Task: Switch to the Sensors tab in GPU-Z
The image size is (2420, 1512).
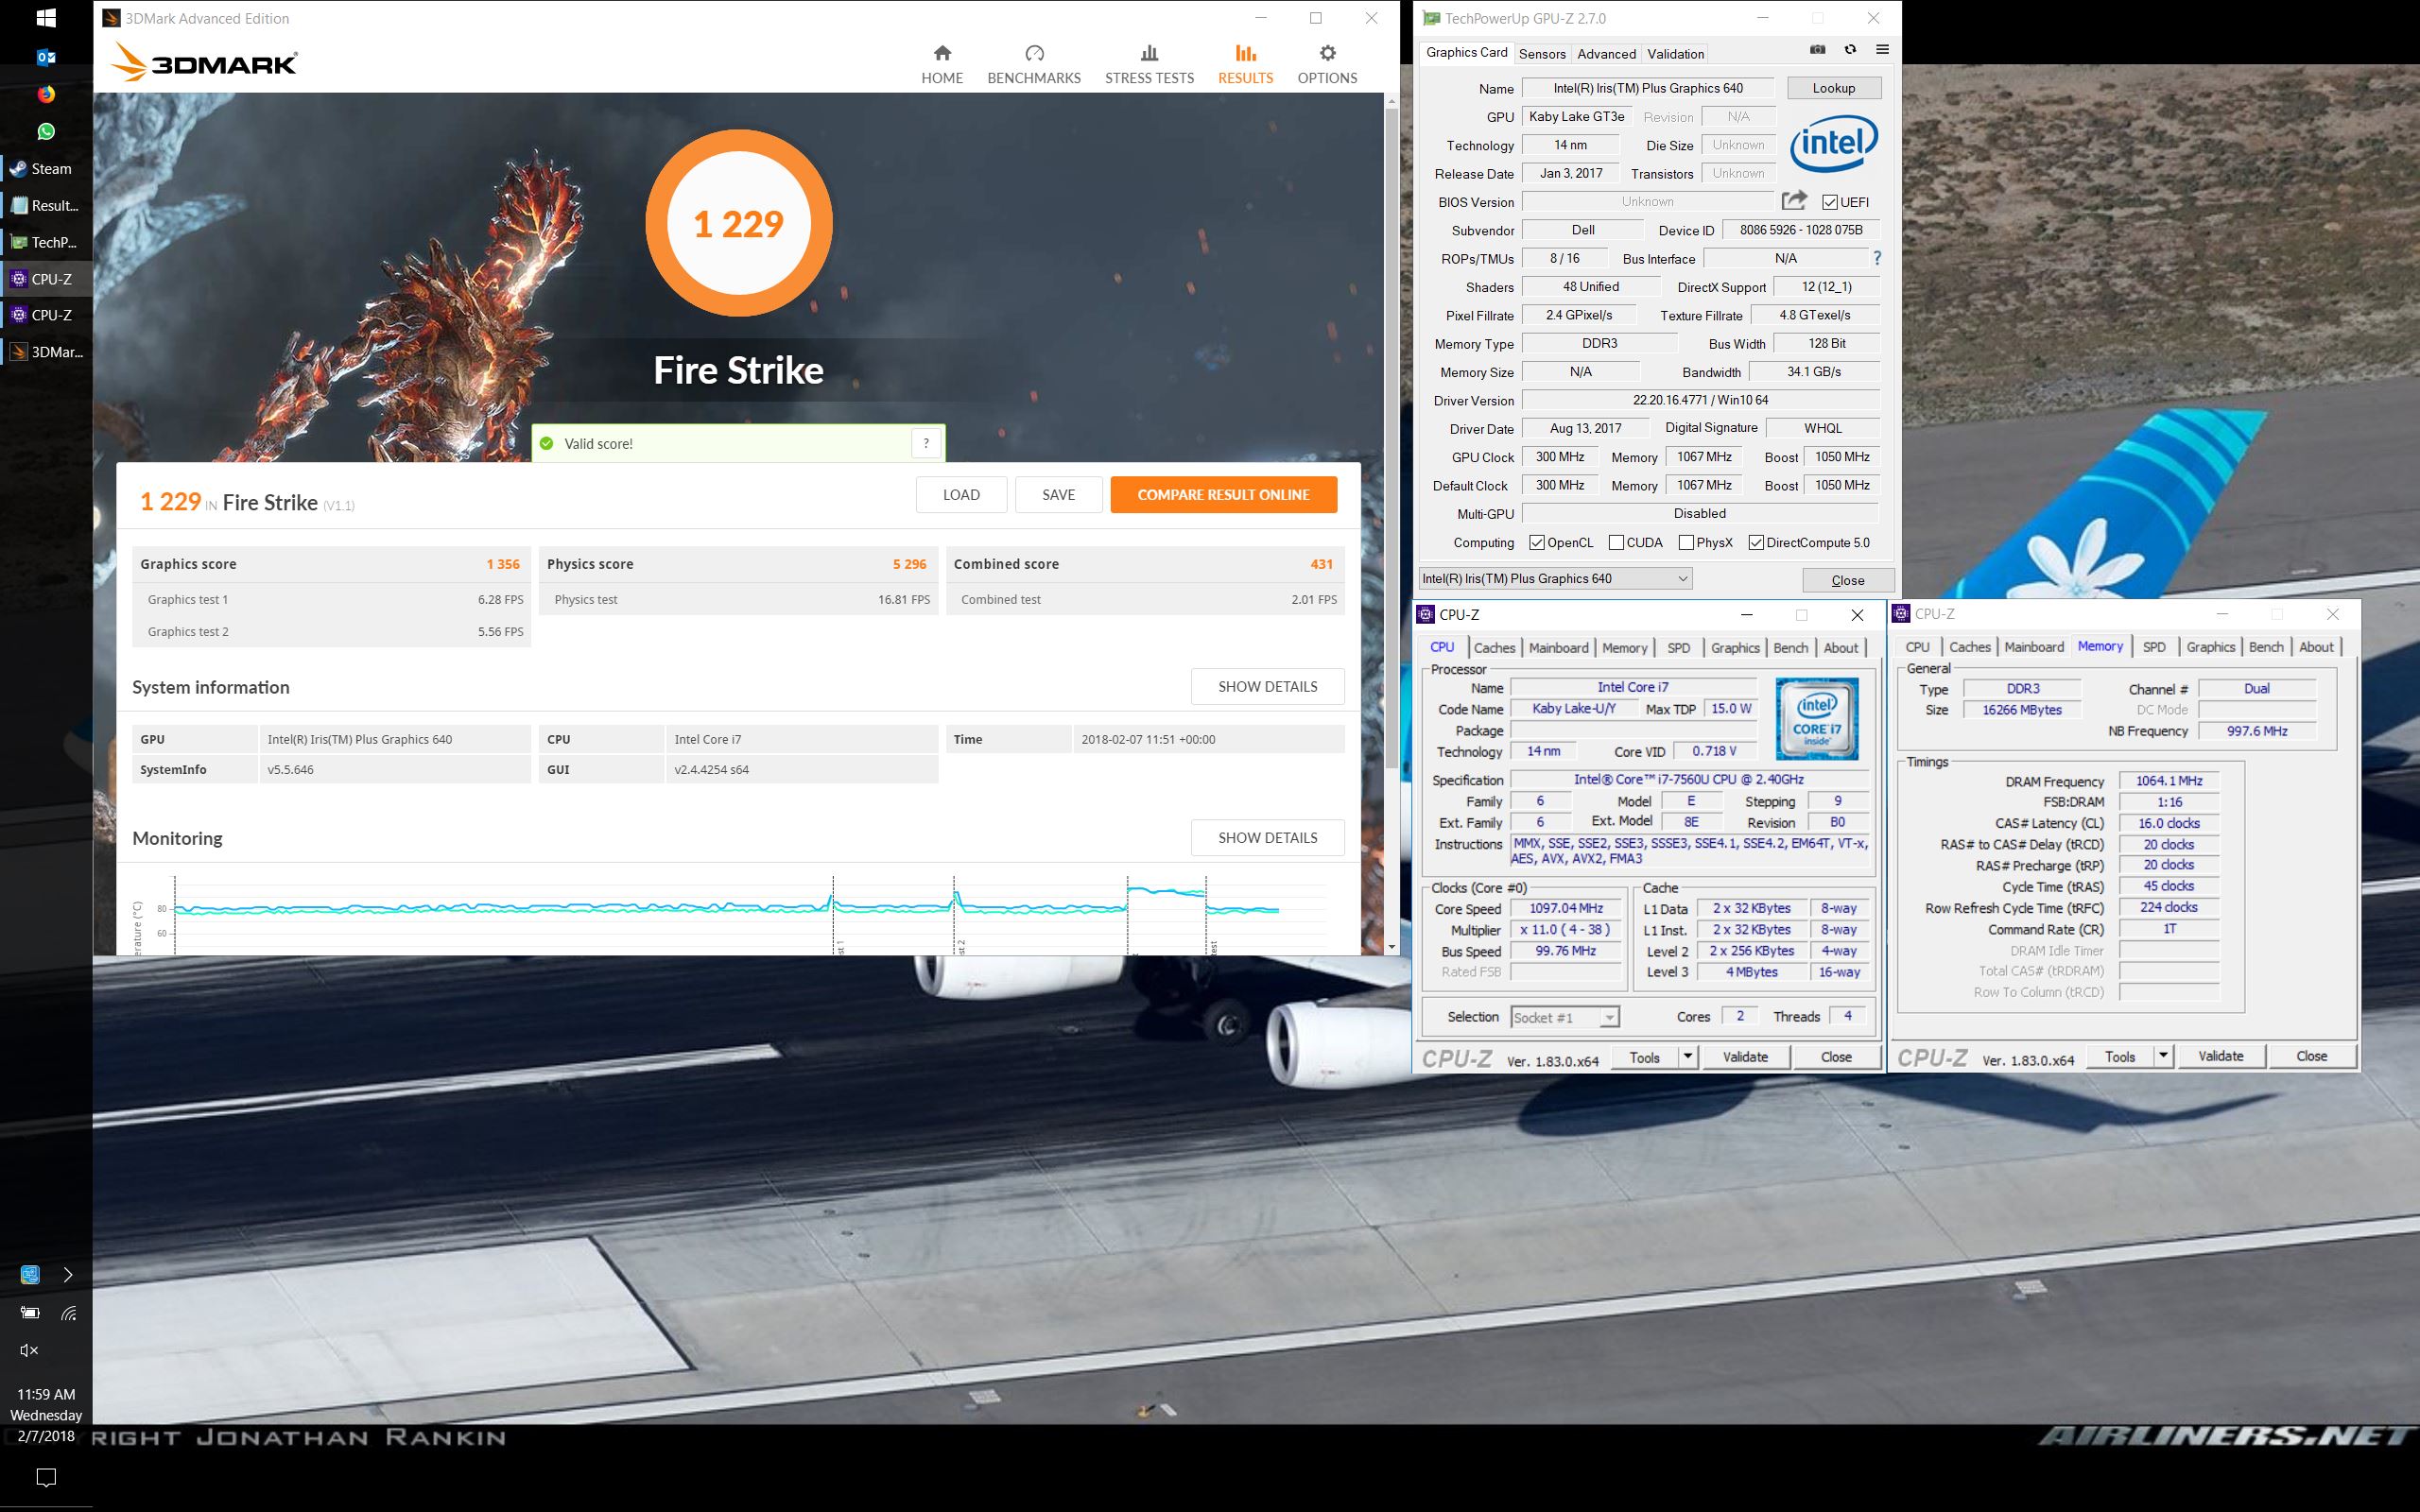Action: pyautogui.click(x=1541, y=54)
